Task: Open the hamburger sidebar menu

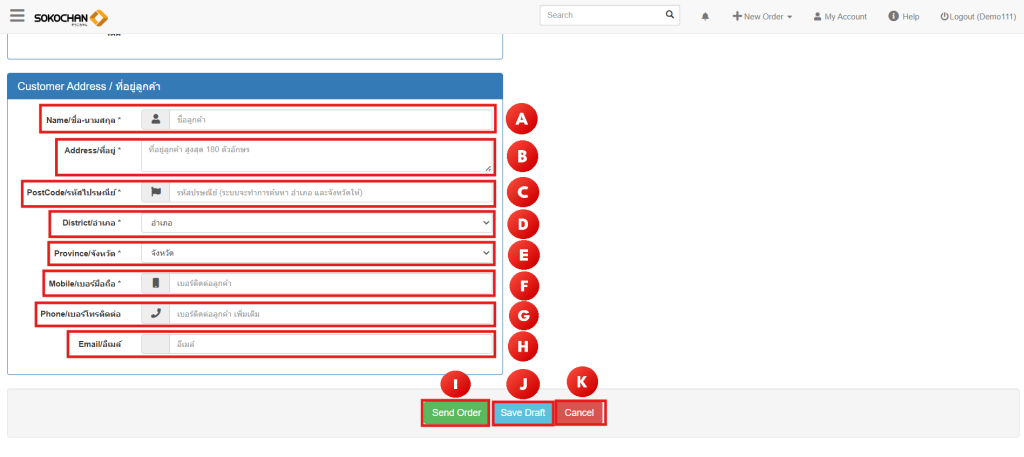Action: (x=17, y=16)
